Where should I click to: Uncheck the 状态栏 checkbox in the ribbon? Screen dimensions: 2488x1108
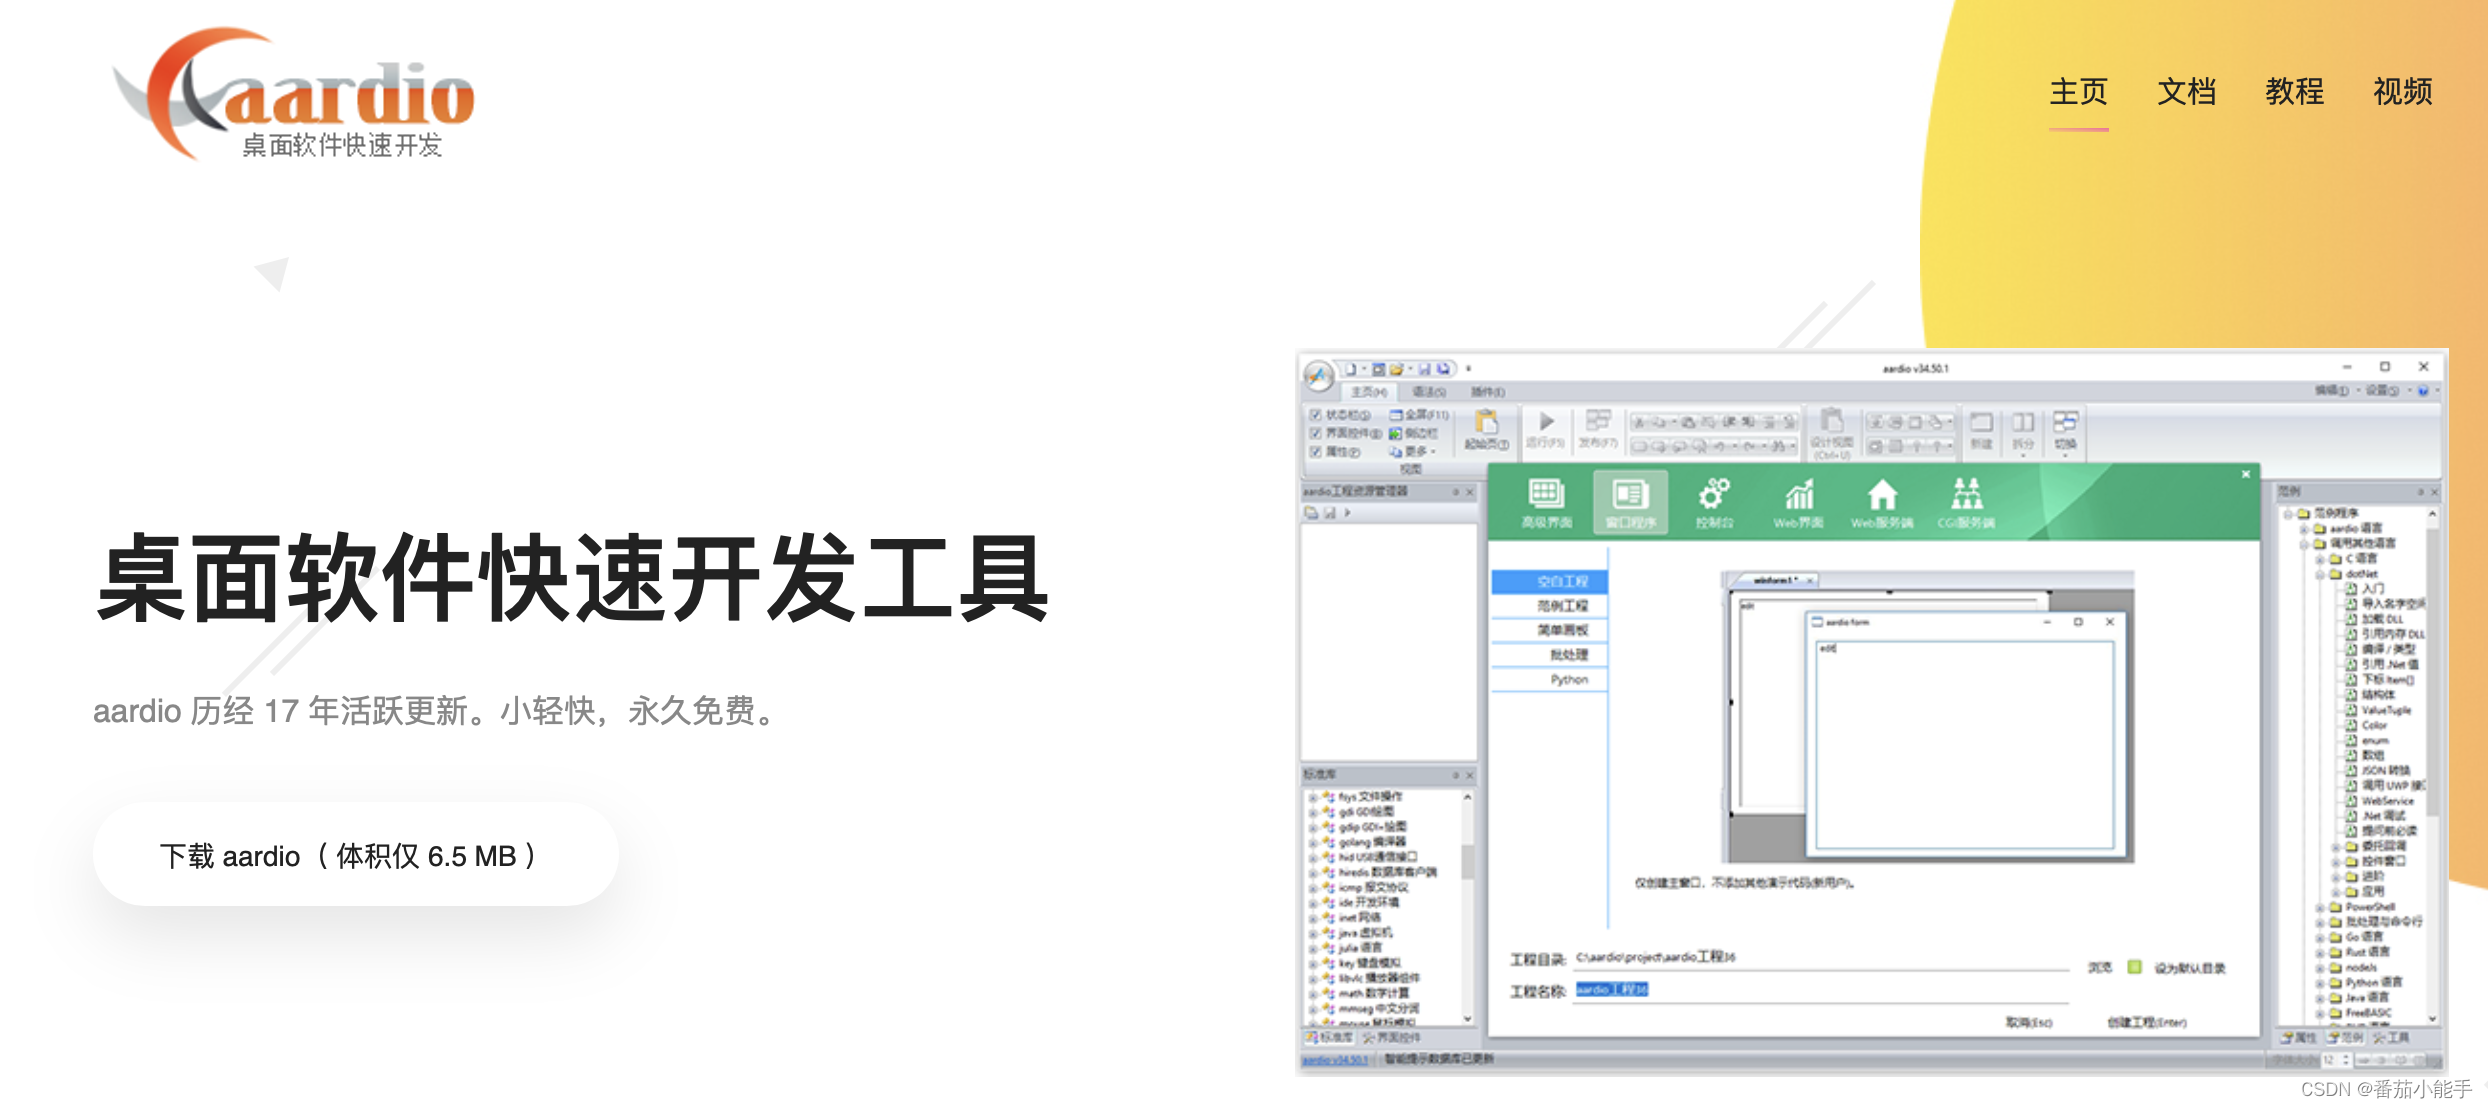click(x=1316, y=414)
